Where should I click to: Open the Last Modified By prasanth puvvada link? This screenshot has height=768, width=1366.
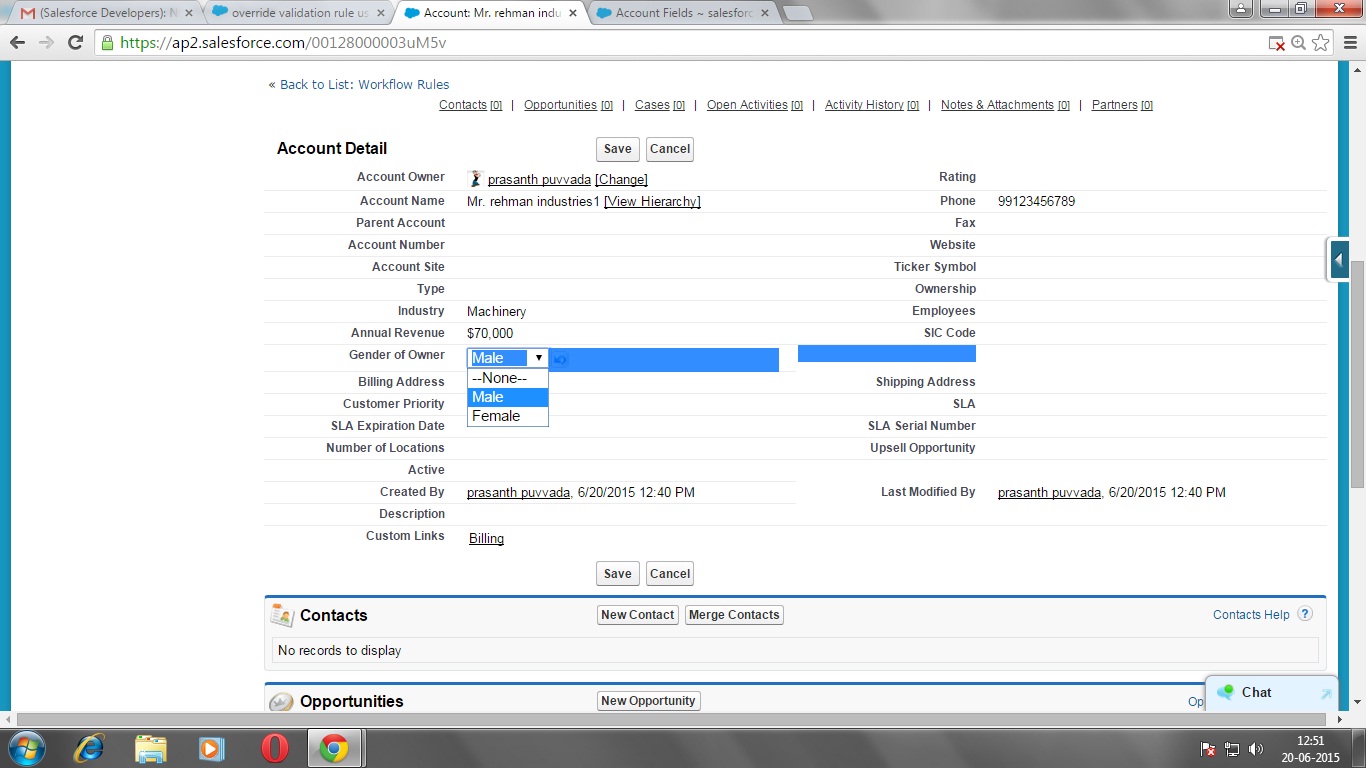pyautogui.click(x=1049, y=493)
